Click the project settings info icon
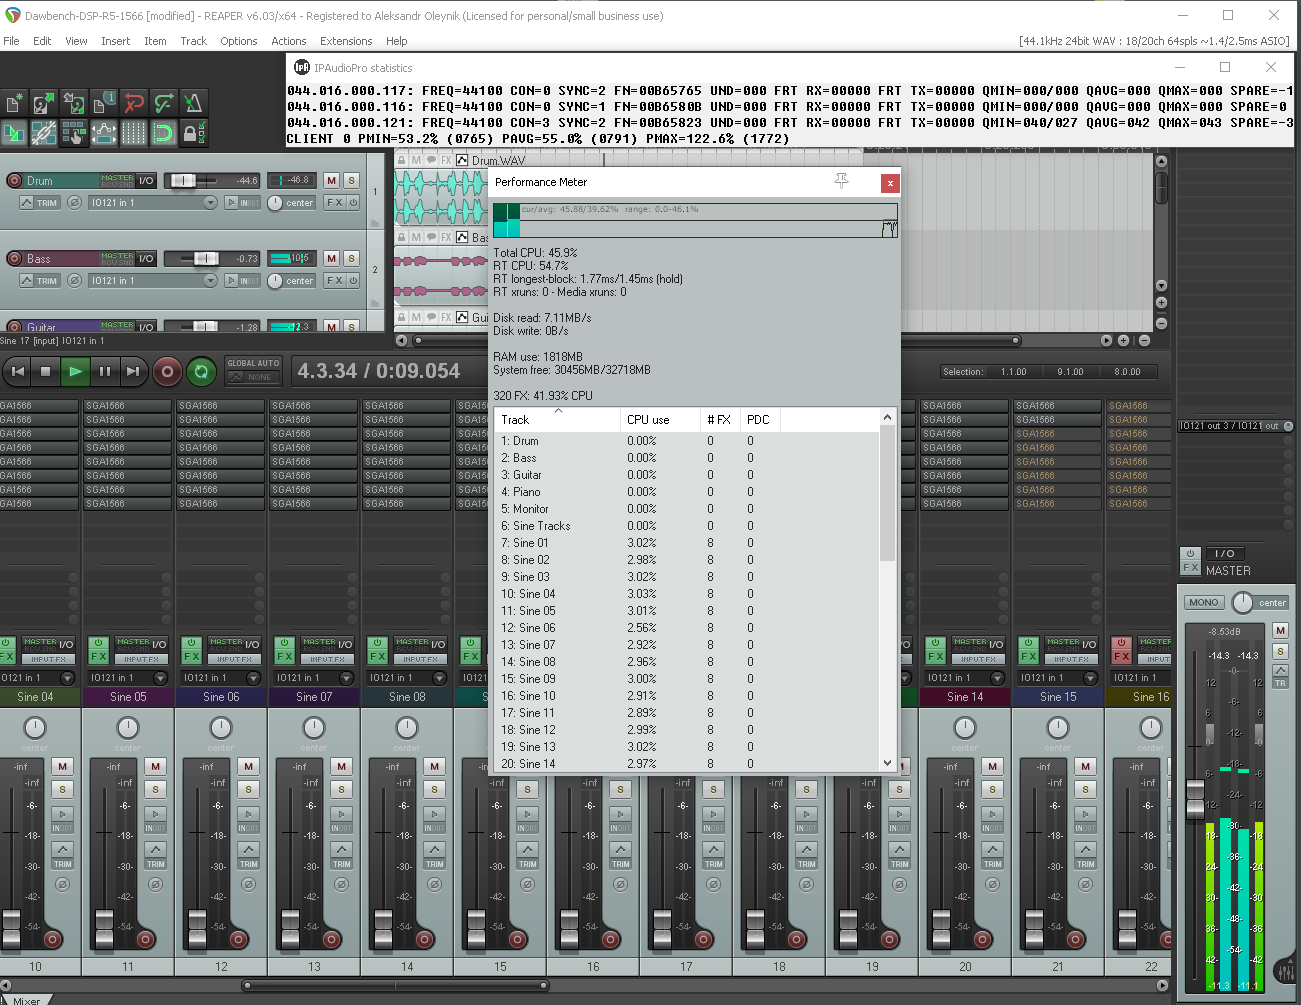This screenshot has width=1301, height=1005. click(x=104, y=102)
